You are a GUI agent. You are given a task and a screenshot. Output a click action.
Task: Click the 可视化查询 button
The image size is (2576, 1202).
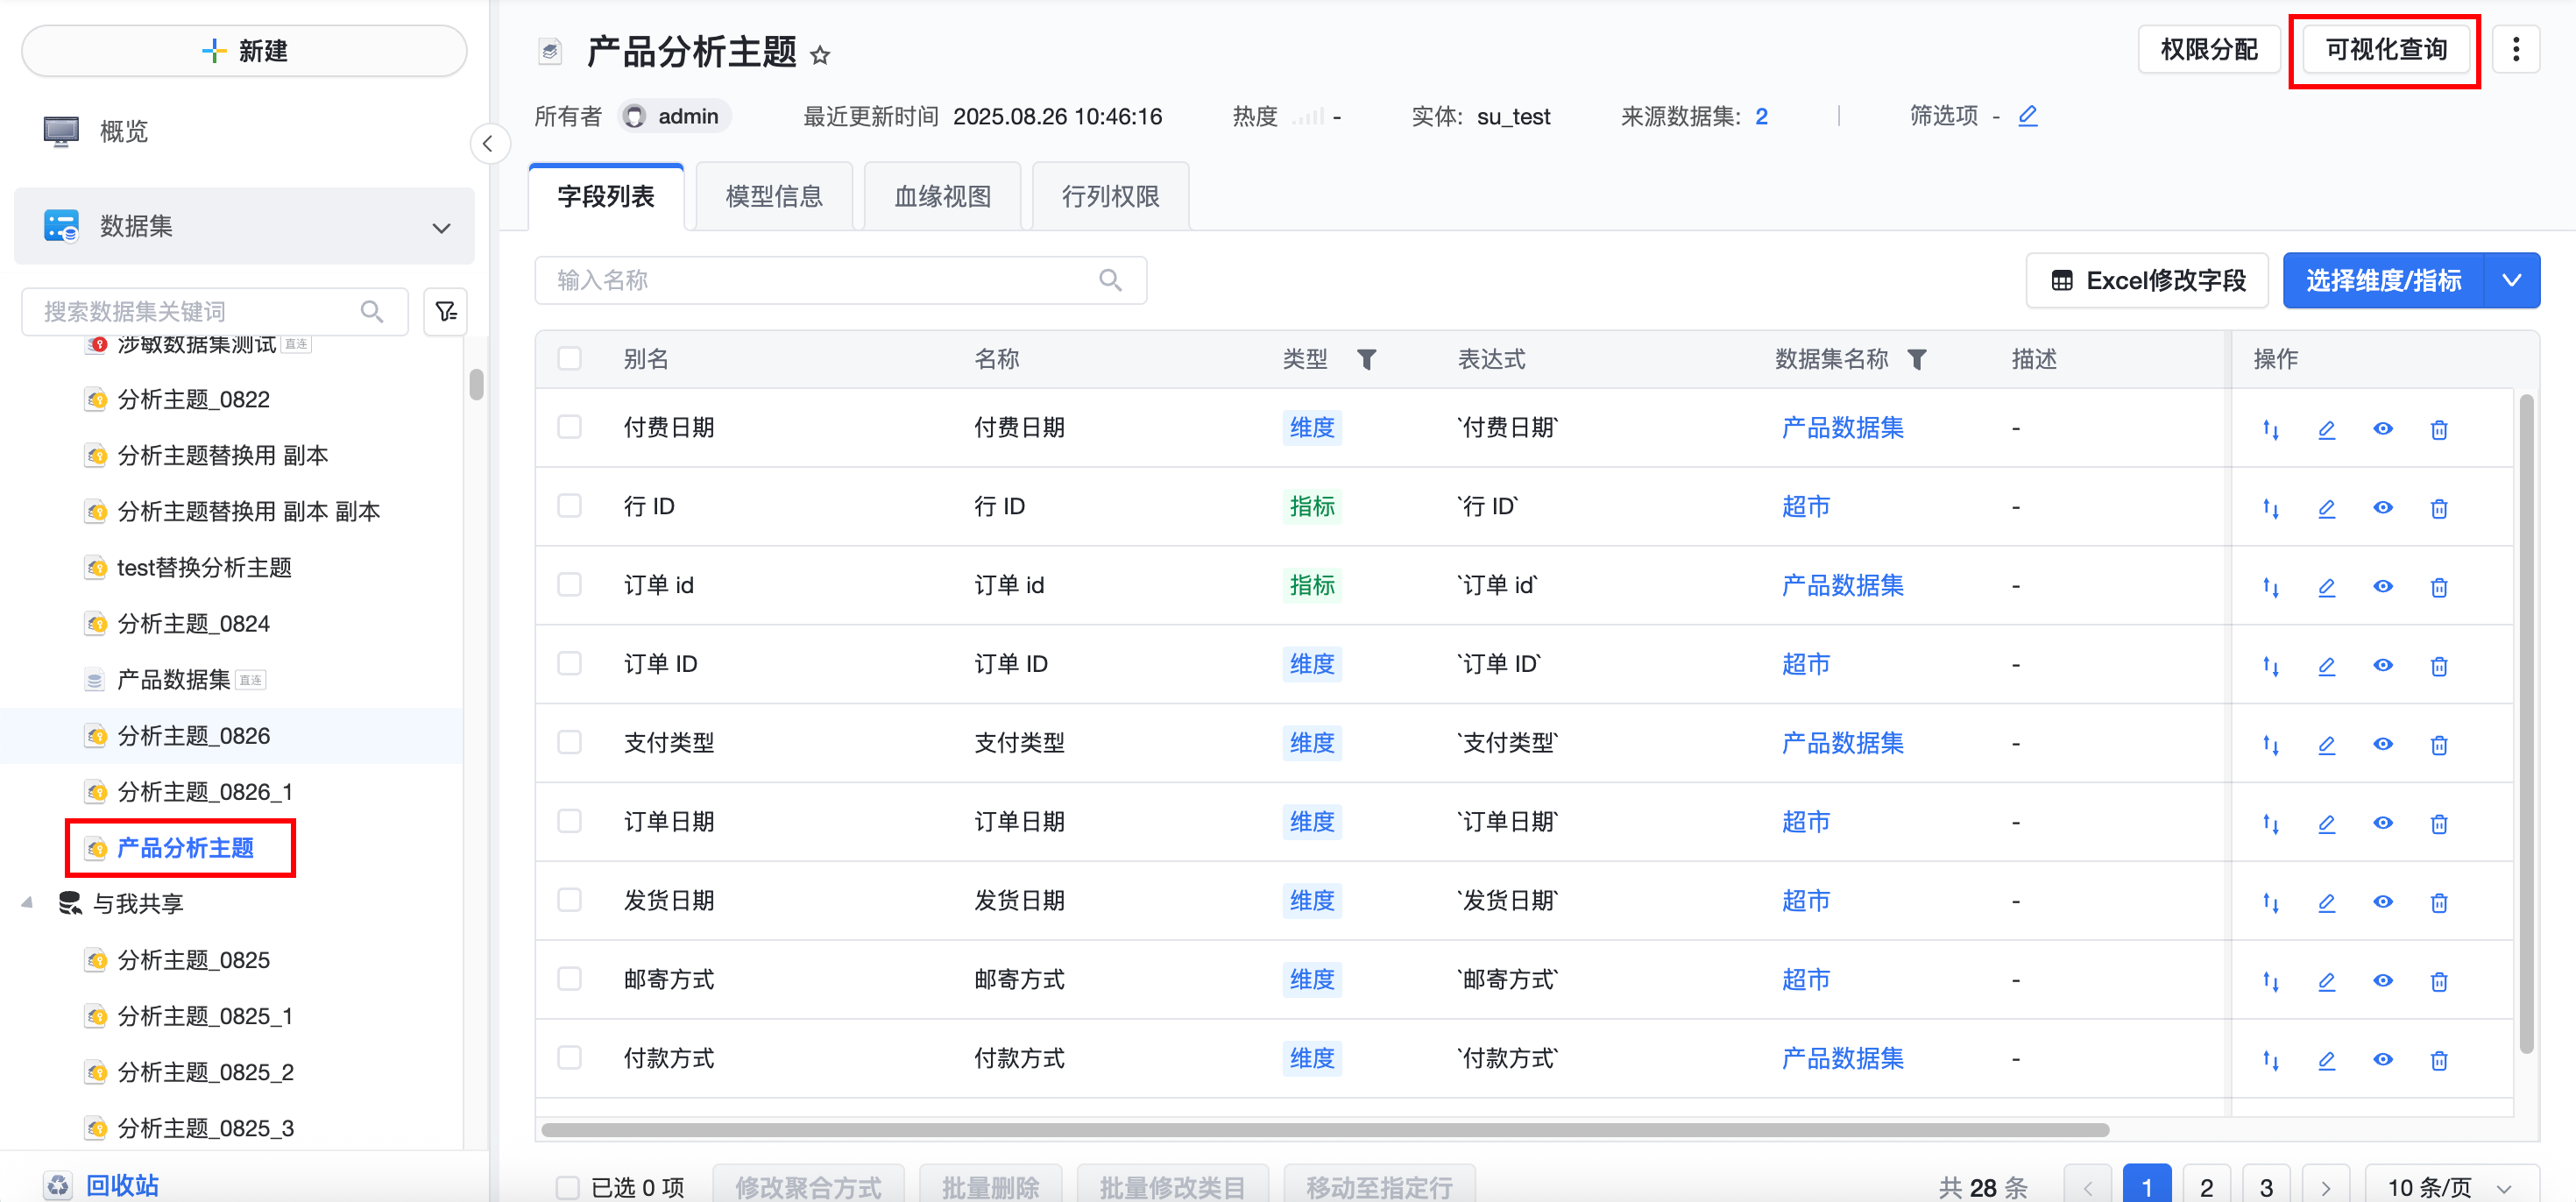click(x=2385, y=49)
